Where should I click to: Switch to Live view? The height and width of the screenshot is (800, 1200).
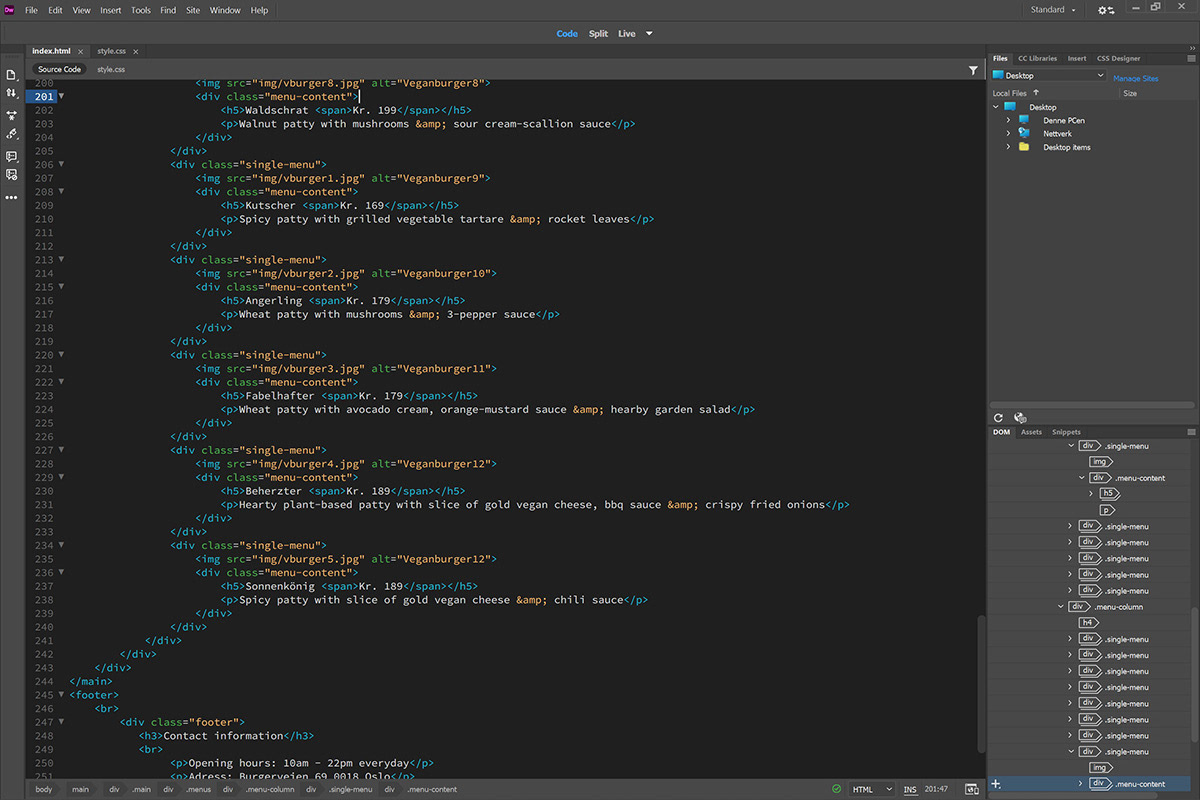[x=626, y=34]
